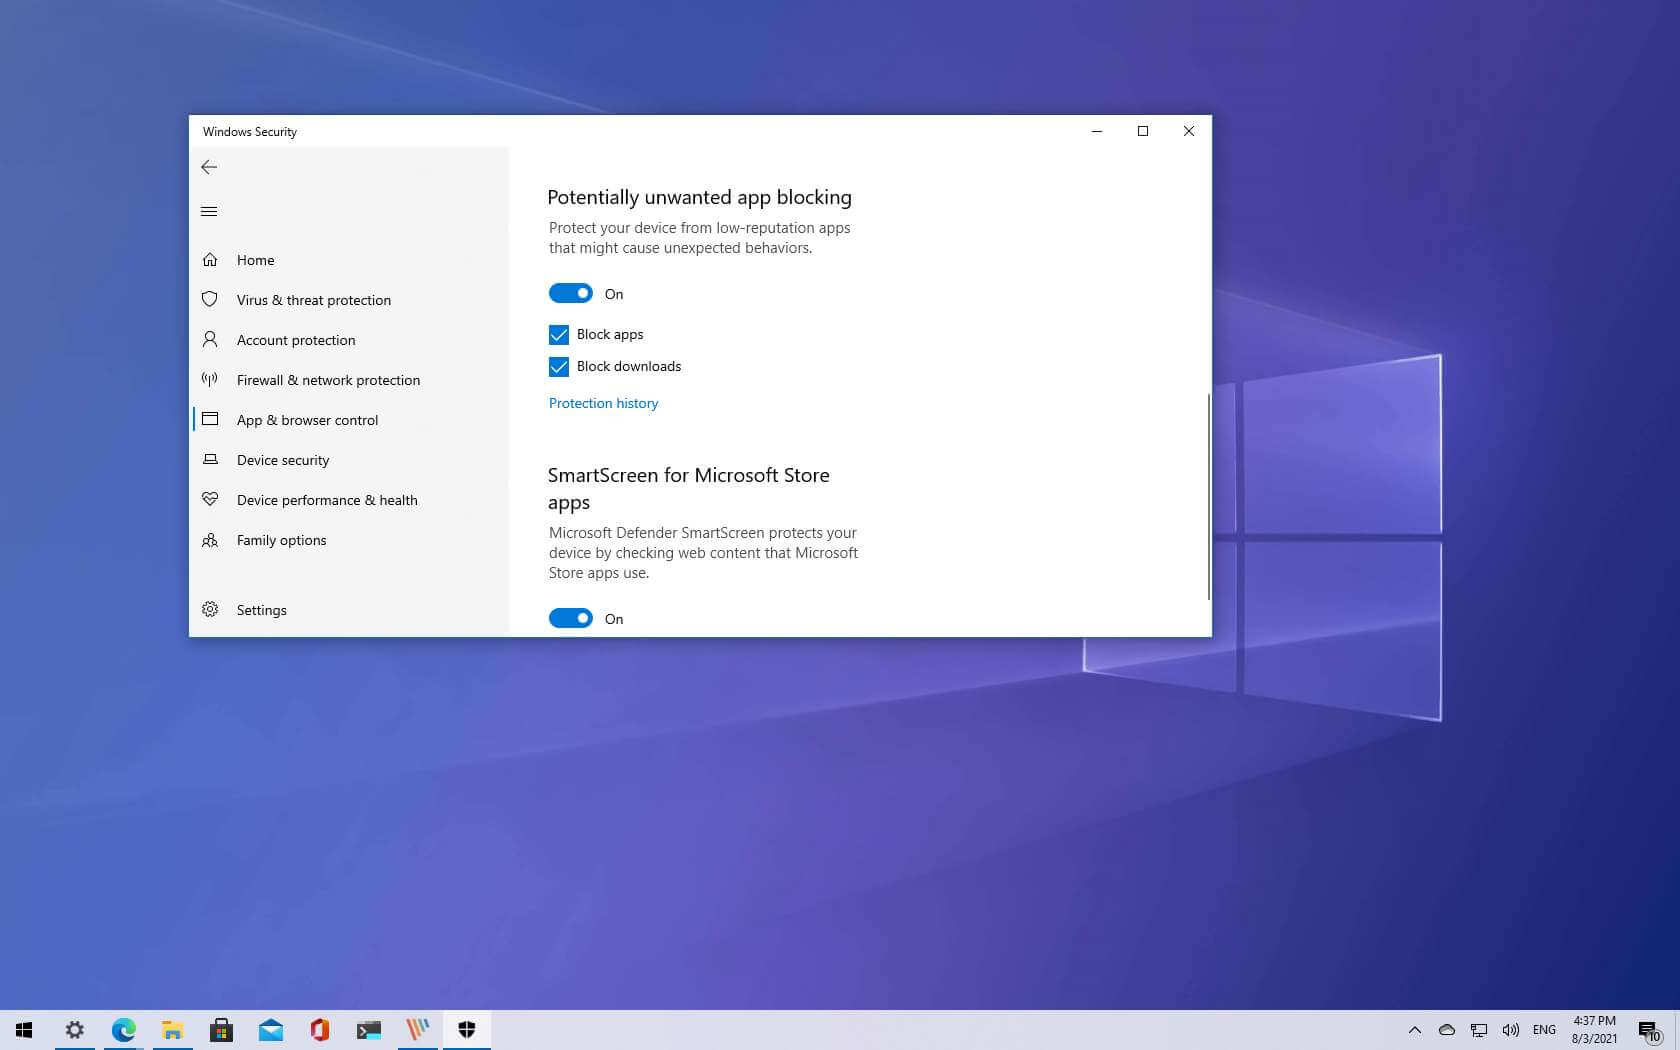This screenshot has width=1680, height=1050.
Task: Disable SmartScreen for Microsoft Store apps toggle
Action: click(571, 618)
